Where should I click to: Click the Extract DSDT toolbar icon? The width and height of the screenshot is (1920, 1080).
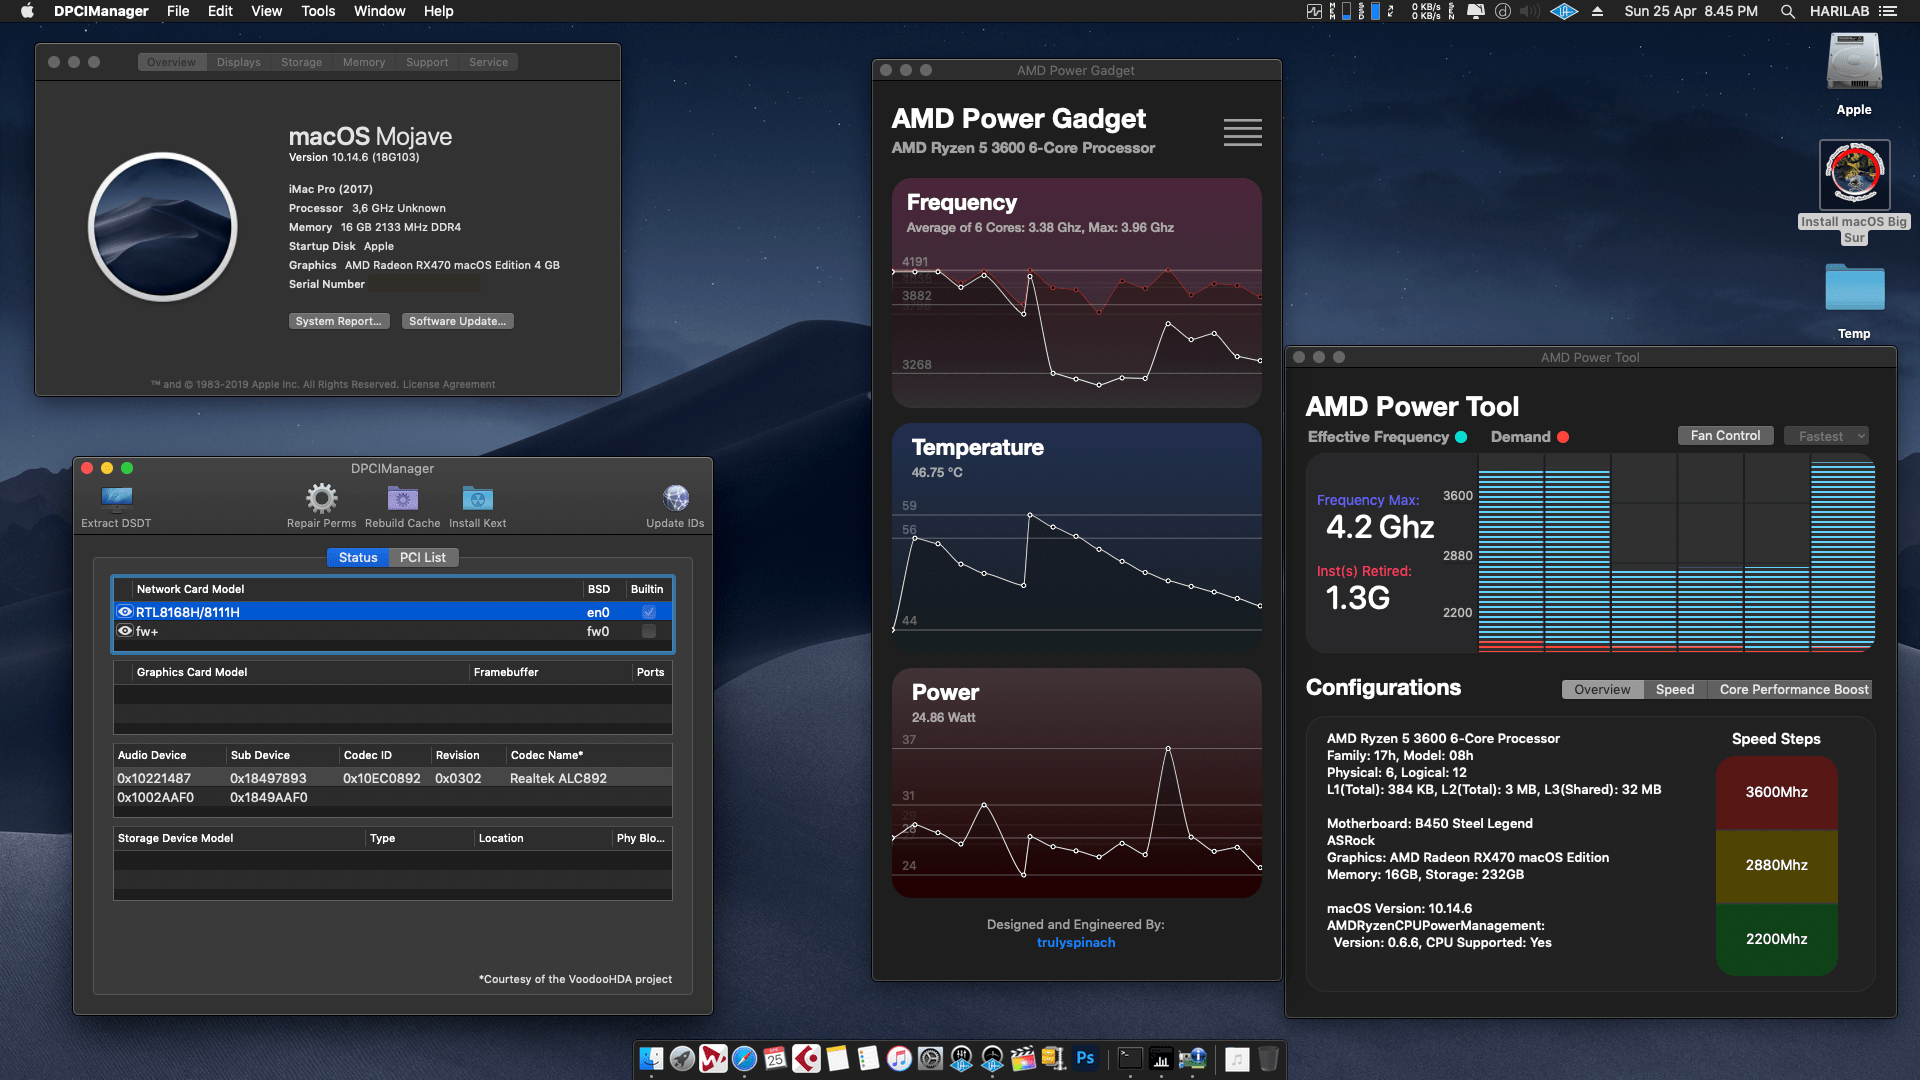pyautogui.click(x=117, y=498)
